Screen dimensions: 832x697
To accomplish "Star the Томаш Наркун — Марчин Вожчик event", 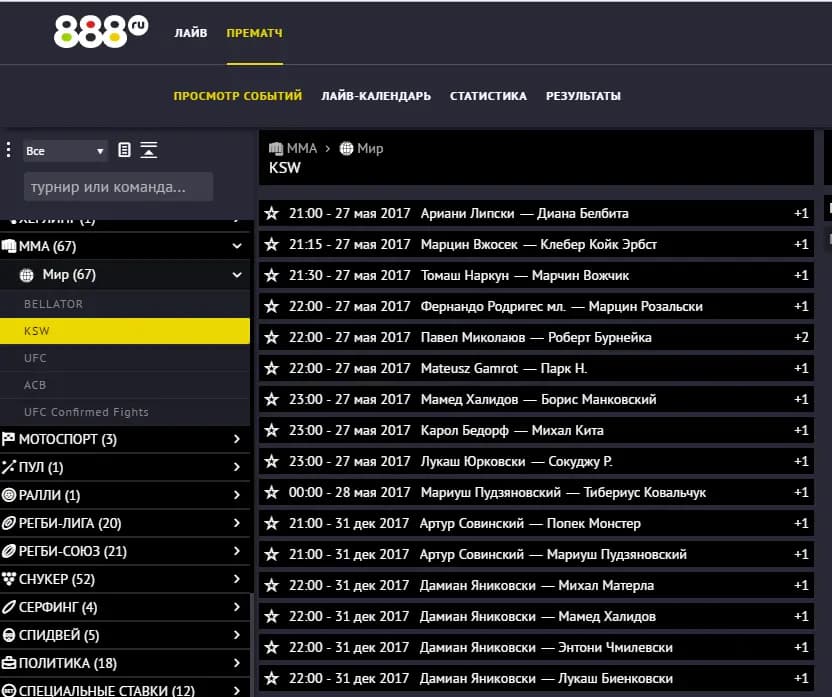I will pyautogui.click(x=272, y=275).
